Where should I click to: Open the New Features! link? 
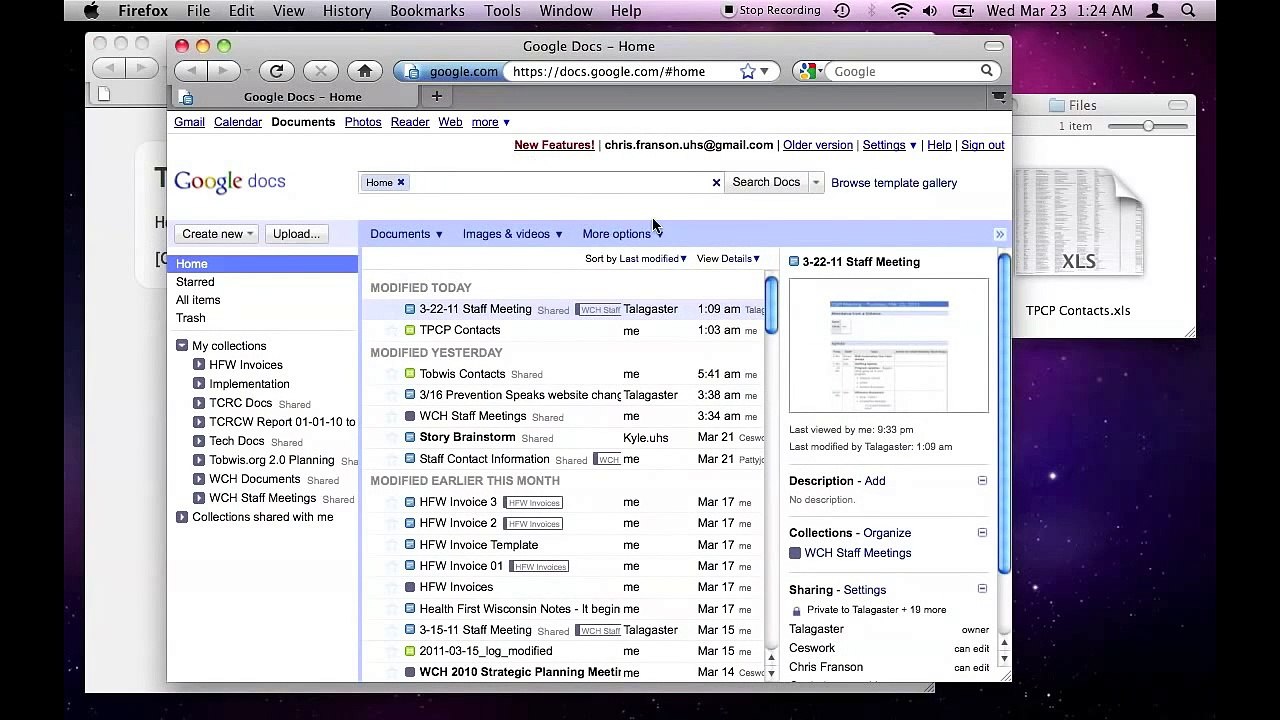click(x=554, y=145)
